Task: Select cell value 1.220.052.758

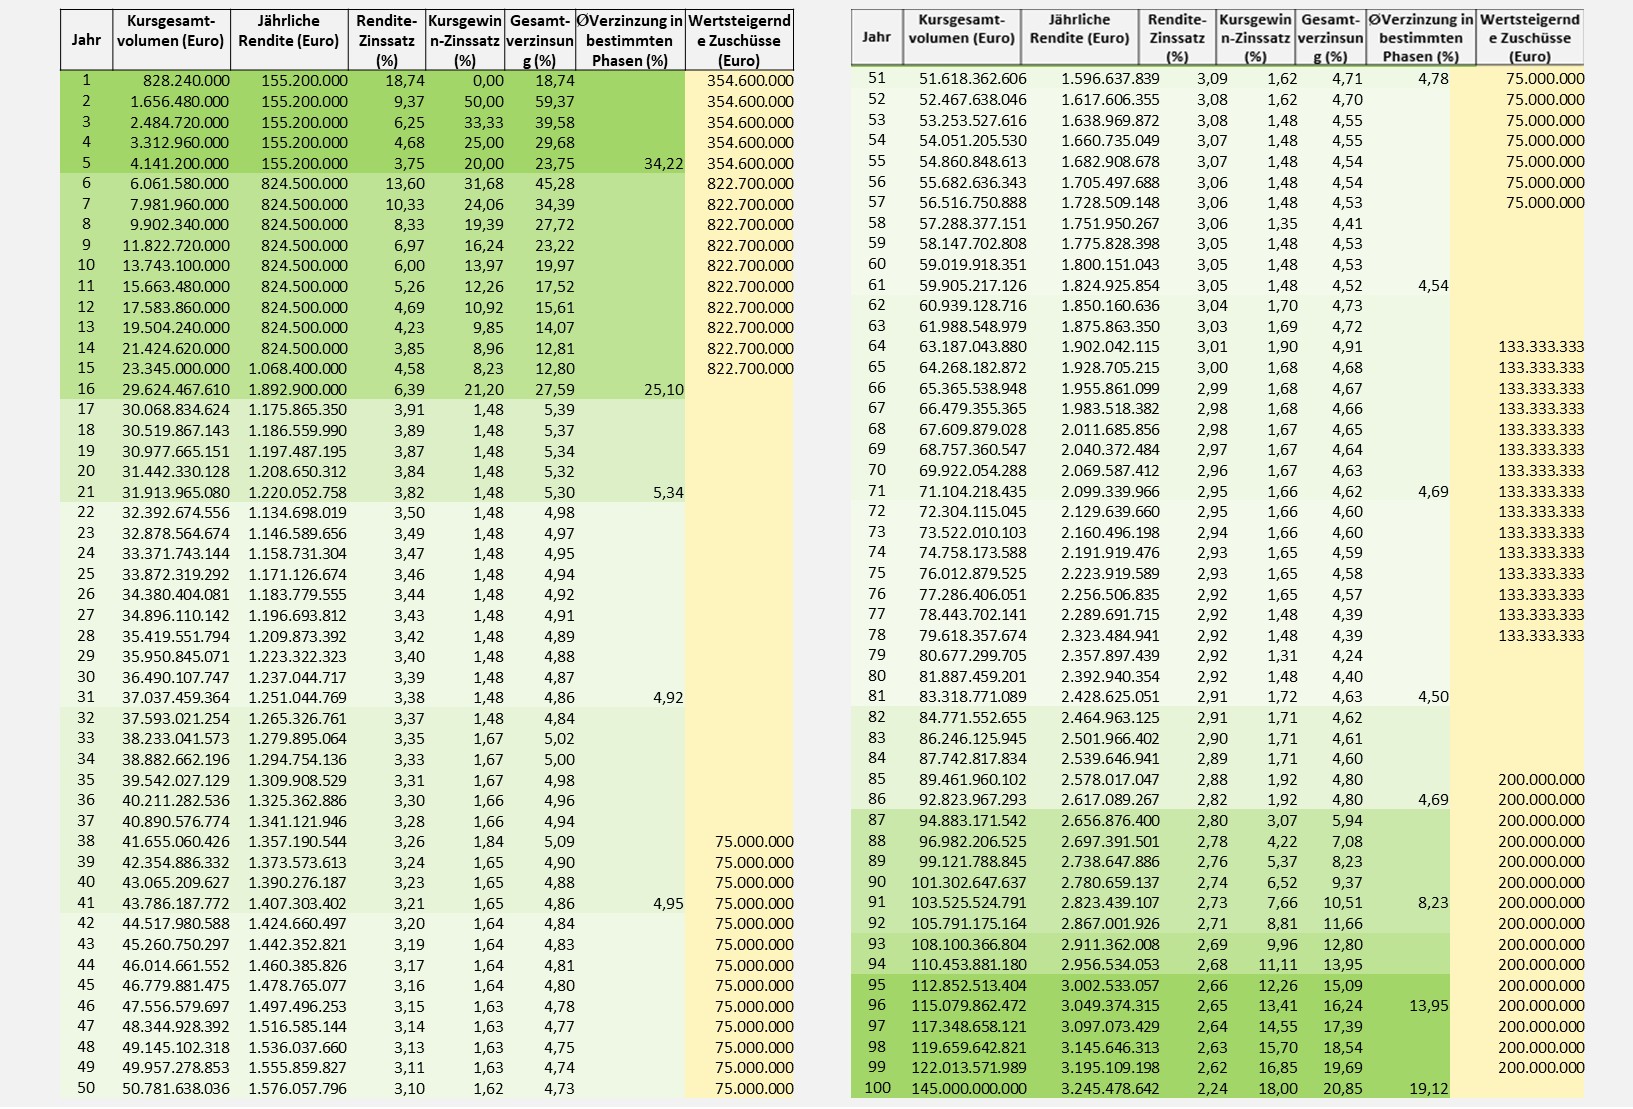Action: pyautogui.click(x=297, y=492)
